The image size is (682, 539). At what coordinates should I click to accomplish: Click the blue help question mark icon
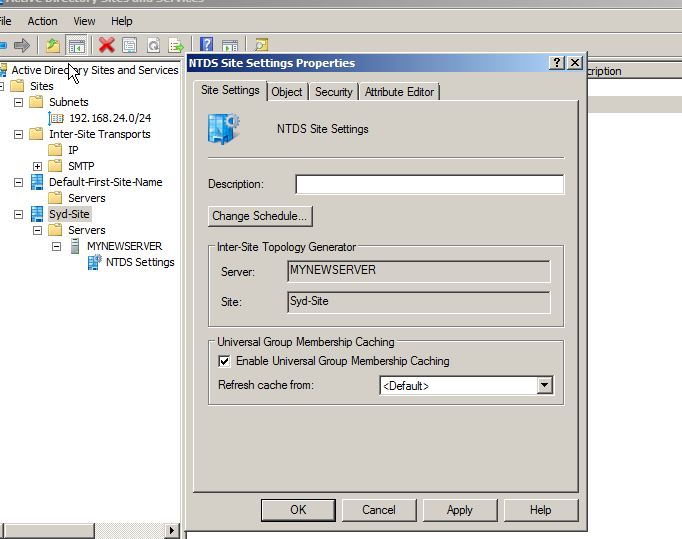207,44
